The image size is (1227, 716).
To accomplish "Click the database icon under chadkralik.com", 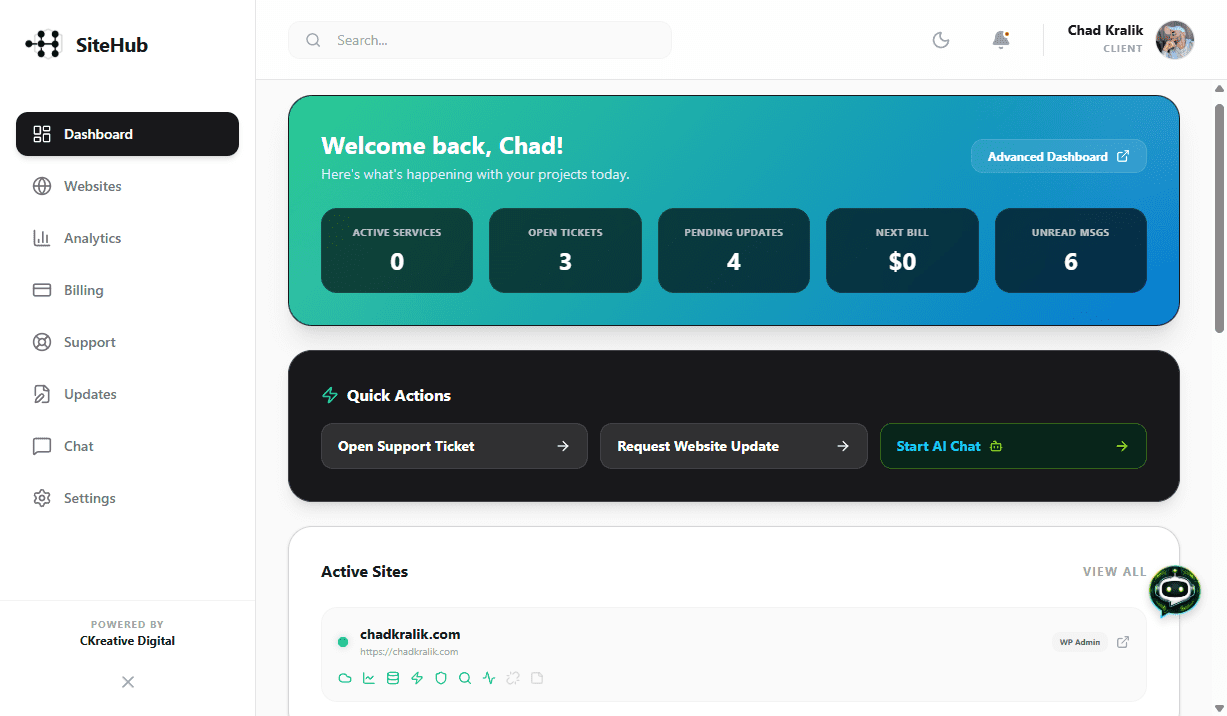I will (393, 678).
